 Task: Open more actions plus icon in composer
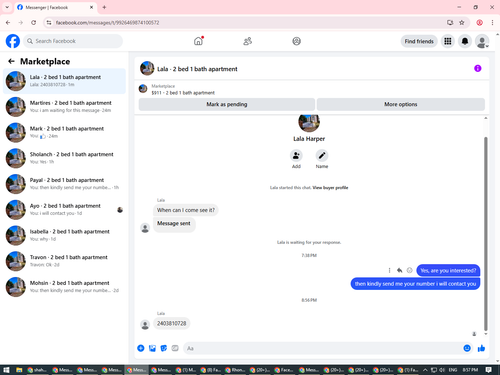(141, 348)
